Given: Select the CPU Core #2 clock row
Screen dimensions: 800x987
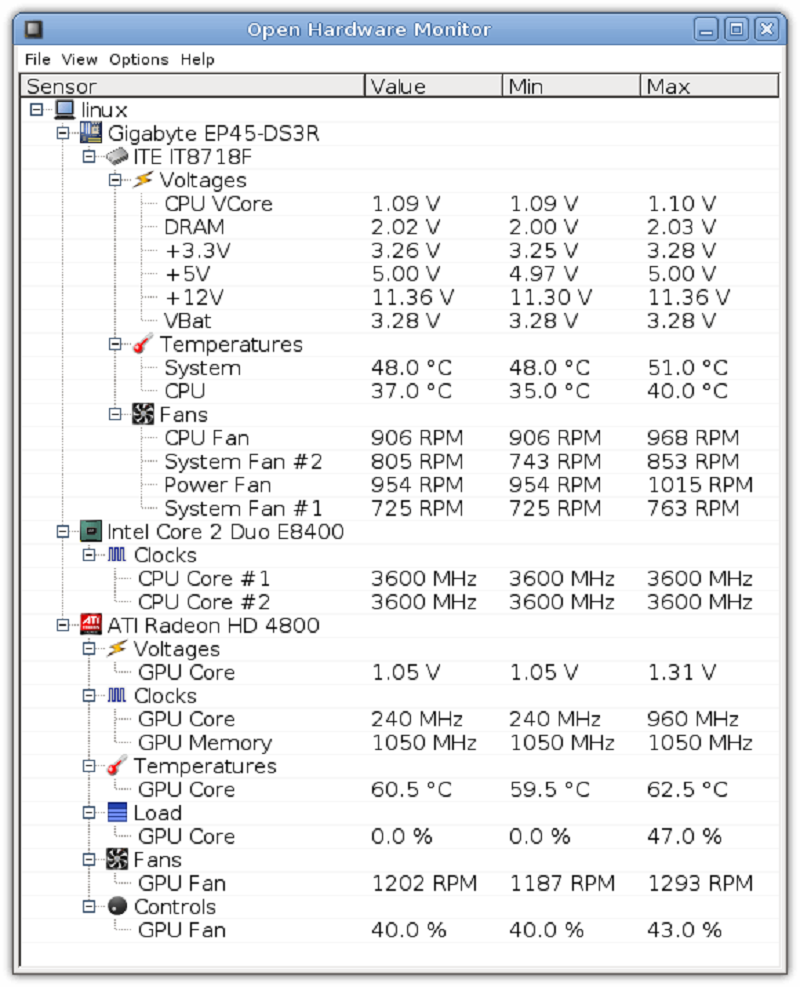Looking at the screenshot, I should [x=400, y=602].
